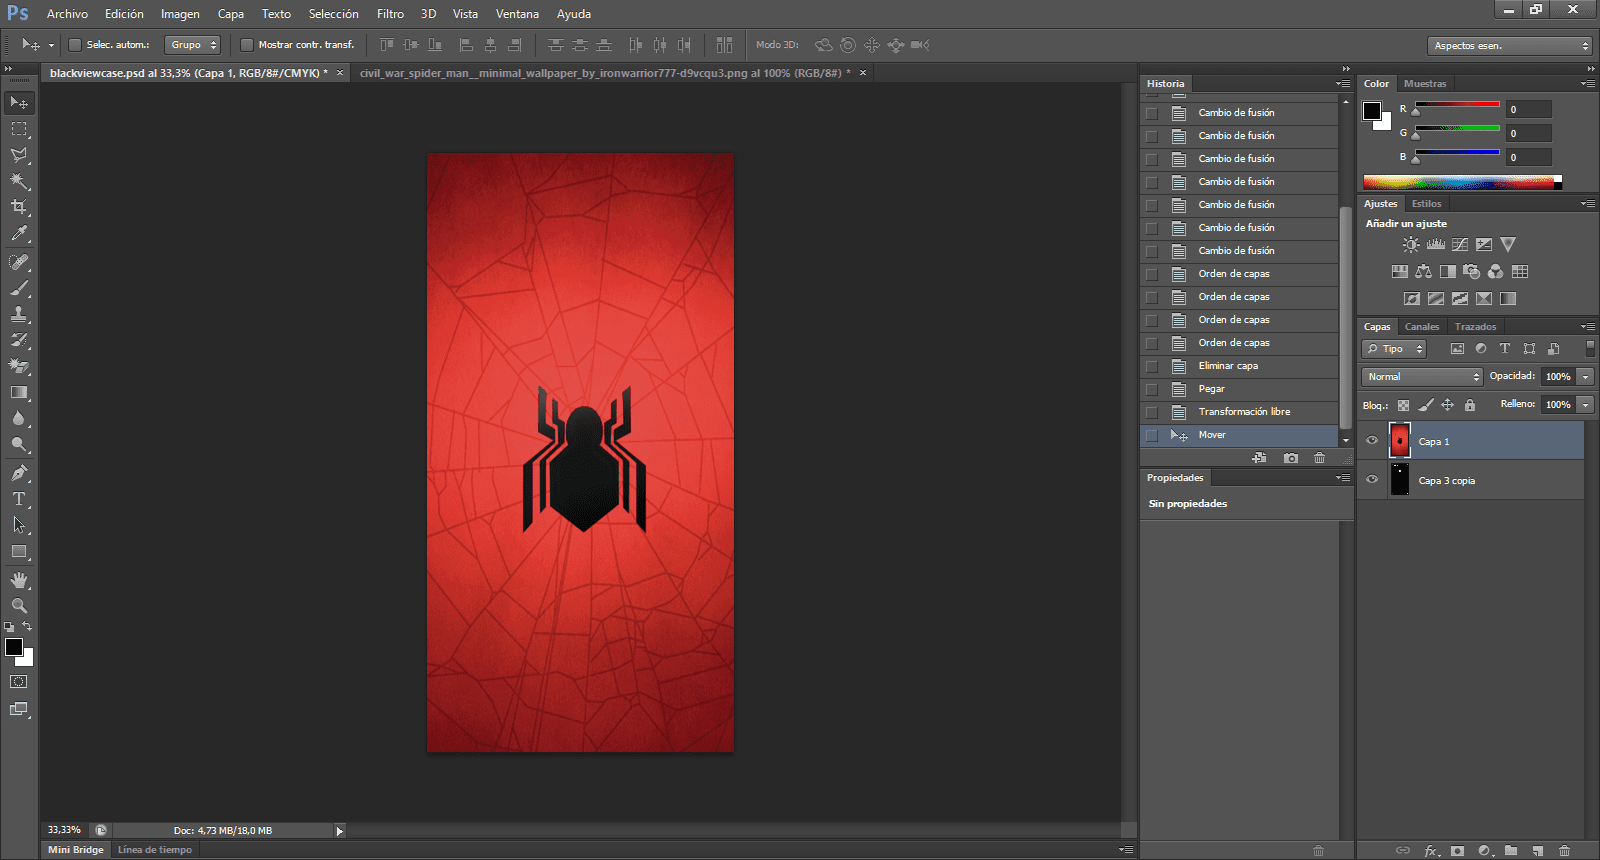The width and height of the screenshot is (1600, 860).
Task: Open the Grupo auto-select dropdown
Action: point(192,45)
